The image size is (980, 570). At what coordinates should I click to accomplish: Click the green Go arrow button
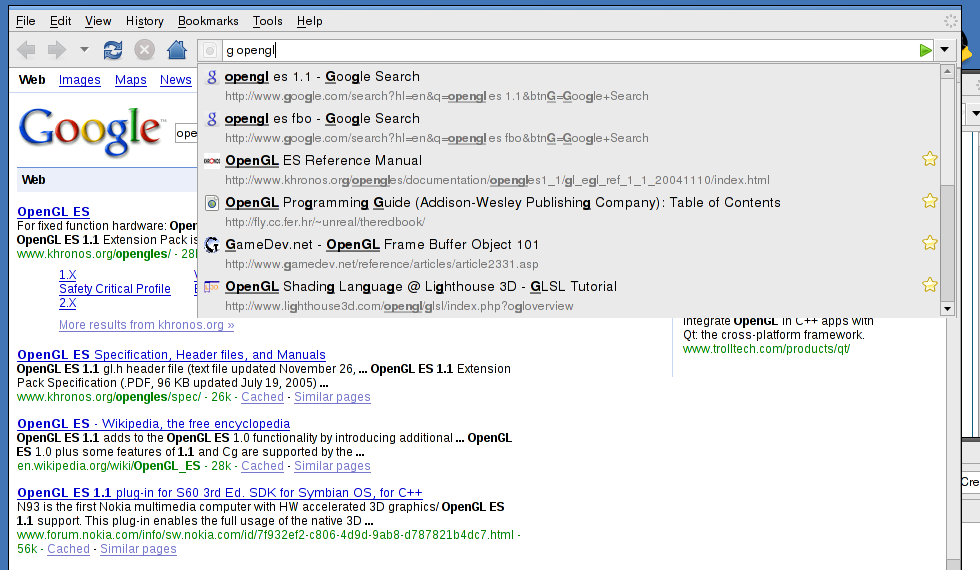[925, 51]
